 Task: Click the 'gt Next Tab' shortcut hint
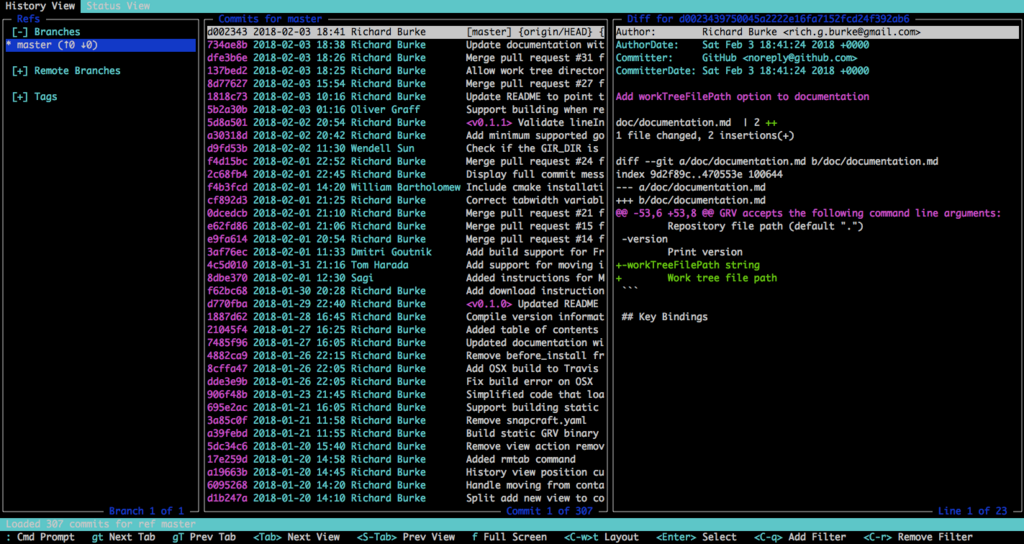point(123,537)
